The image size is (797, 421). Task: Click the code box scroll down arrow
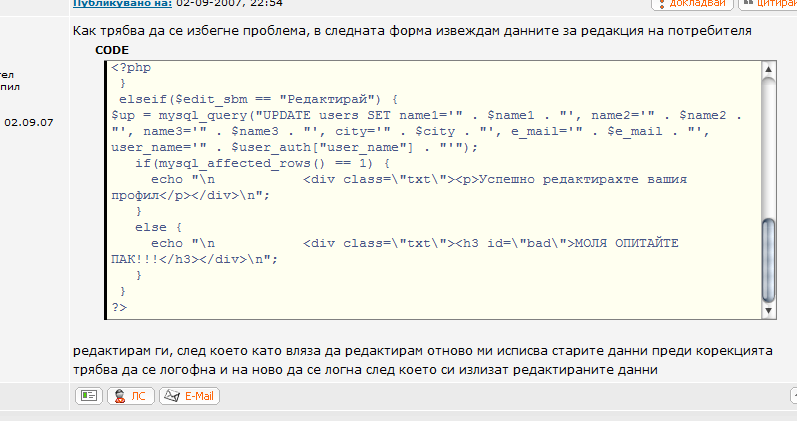tap(768, 310)
